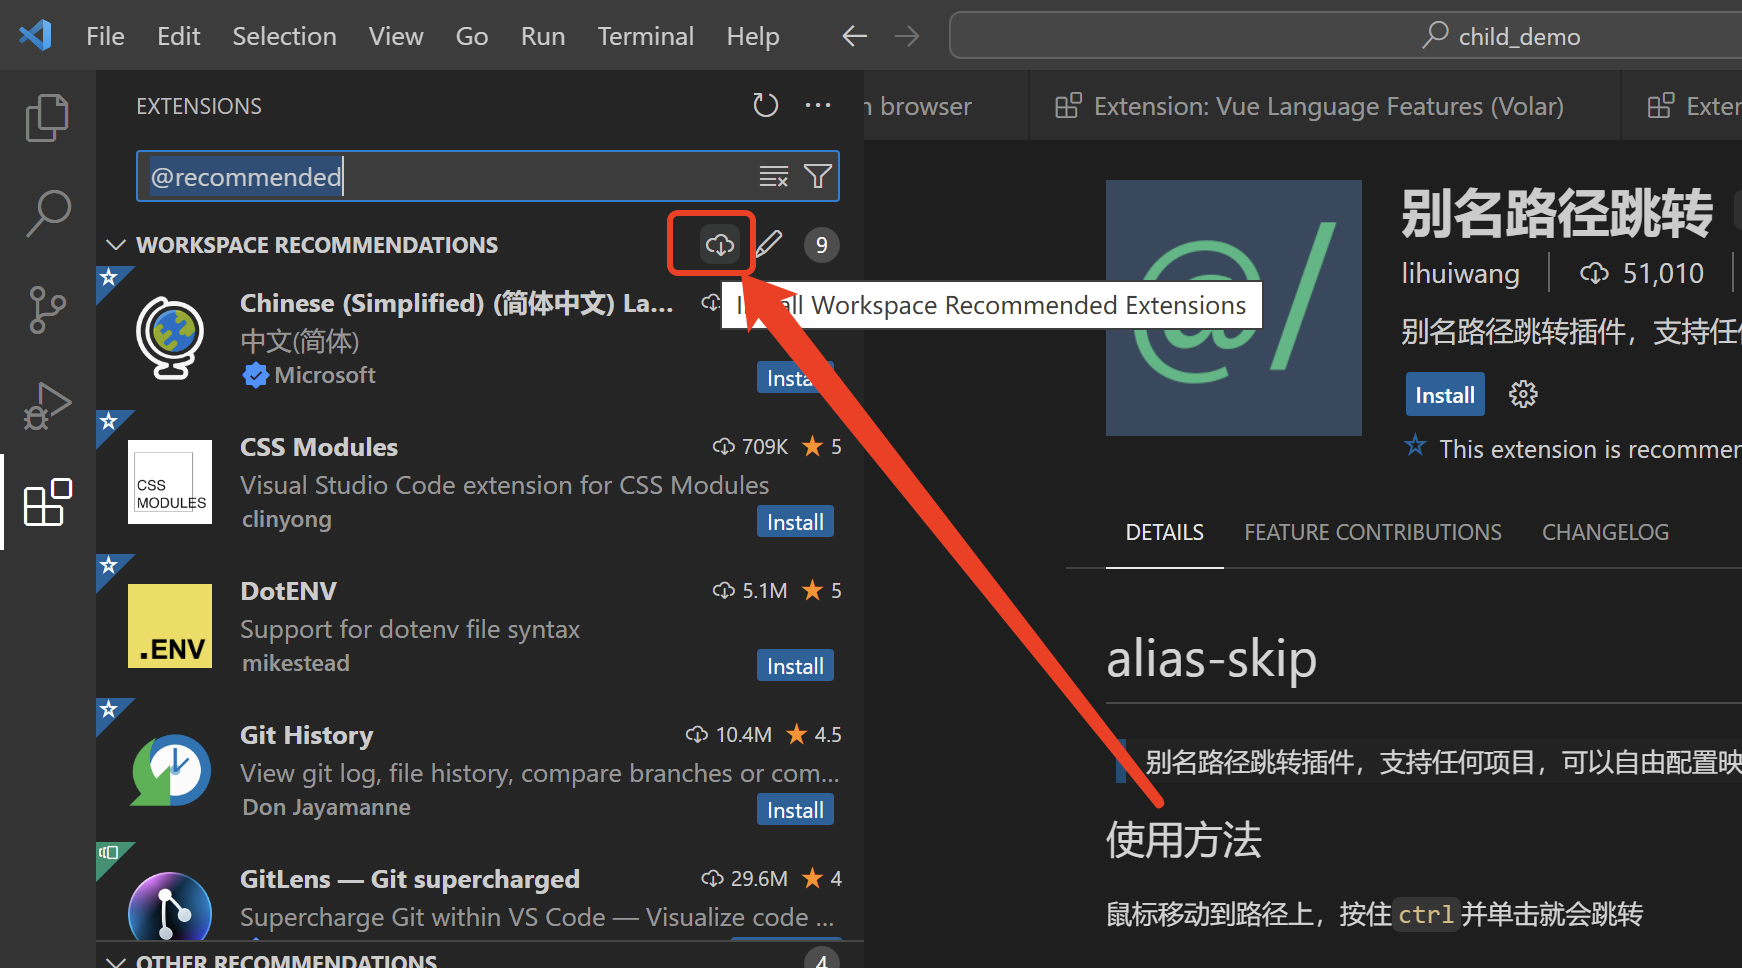Switch to the Feature Contributions tab
The image size is (1742, 968).
[x=1372, y=533]
